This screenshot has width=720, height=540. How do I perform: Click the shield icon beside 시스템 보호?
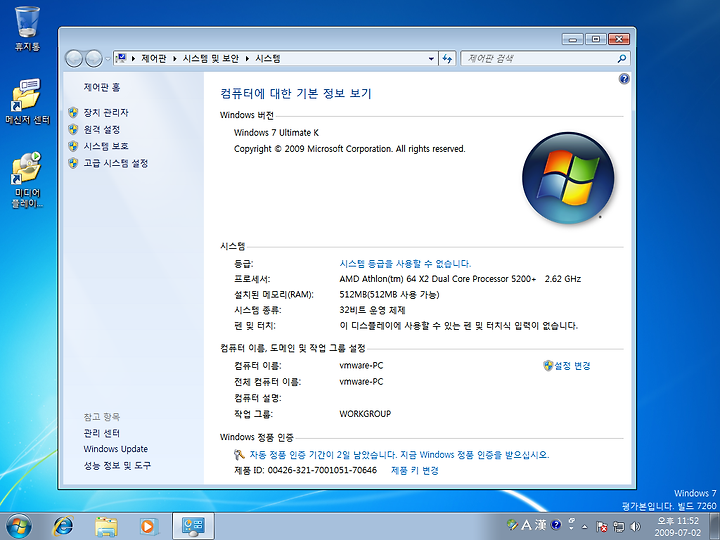[x=73, y=146]
